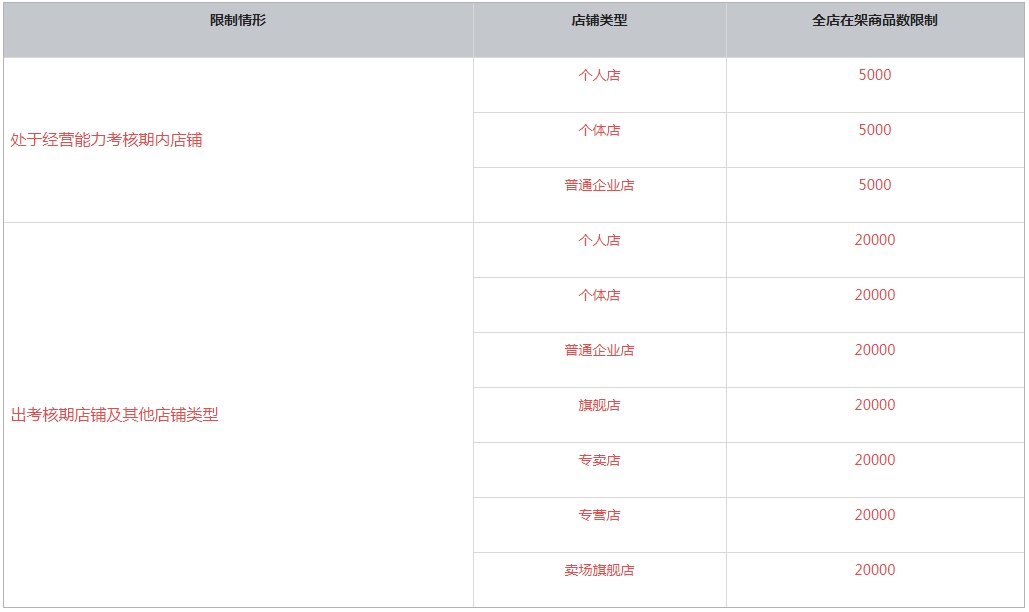Viewport: 1029px width, 612px height.
Task: Click 个人店 in the 5000-limit group
Action: point(599,75)
